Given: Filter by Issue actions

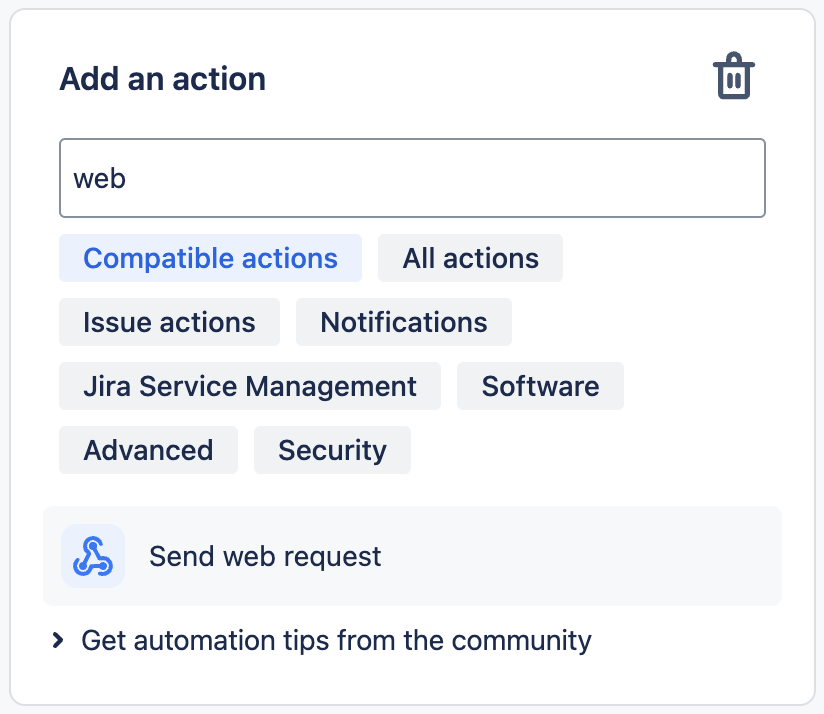Looking at the screenshot, I should click(x=169, y=322).
